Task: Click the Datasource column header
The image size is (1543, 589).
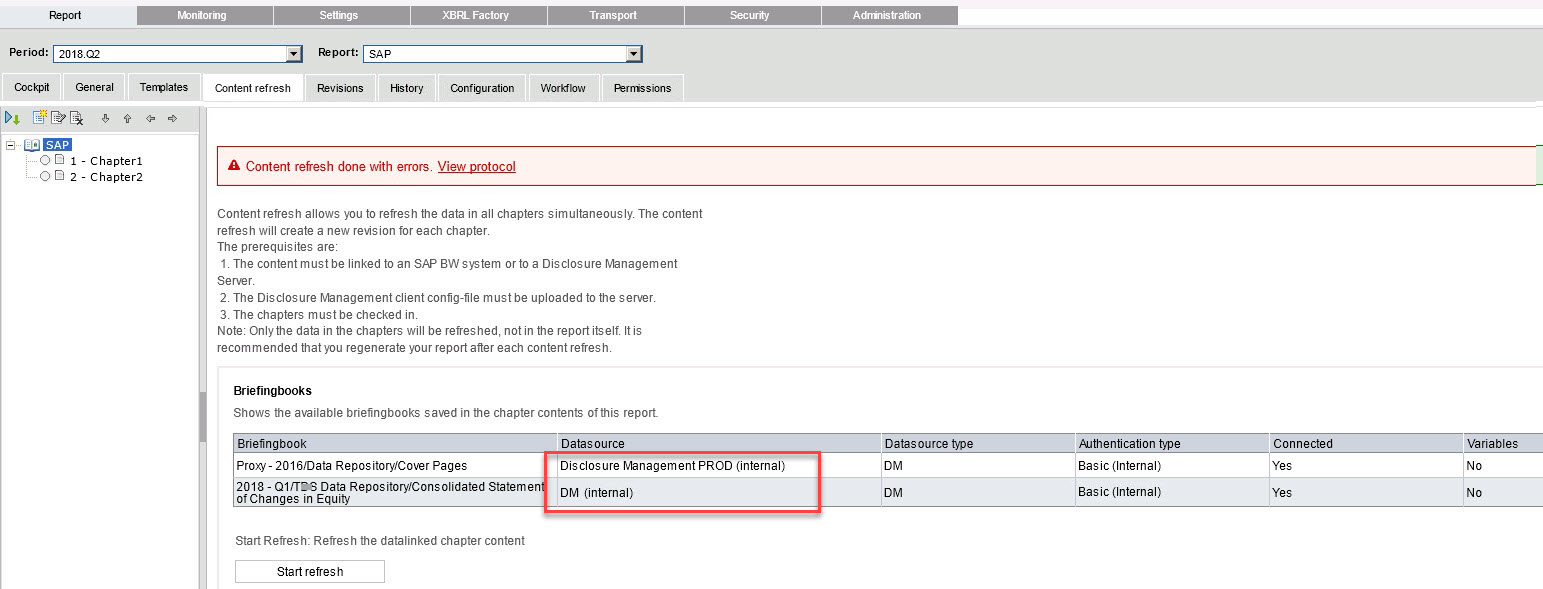Action: (720, 443)
